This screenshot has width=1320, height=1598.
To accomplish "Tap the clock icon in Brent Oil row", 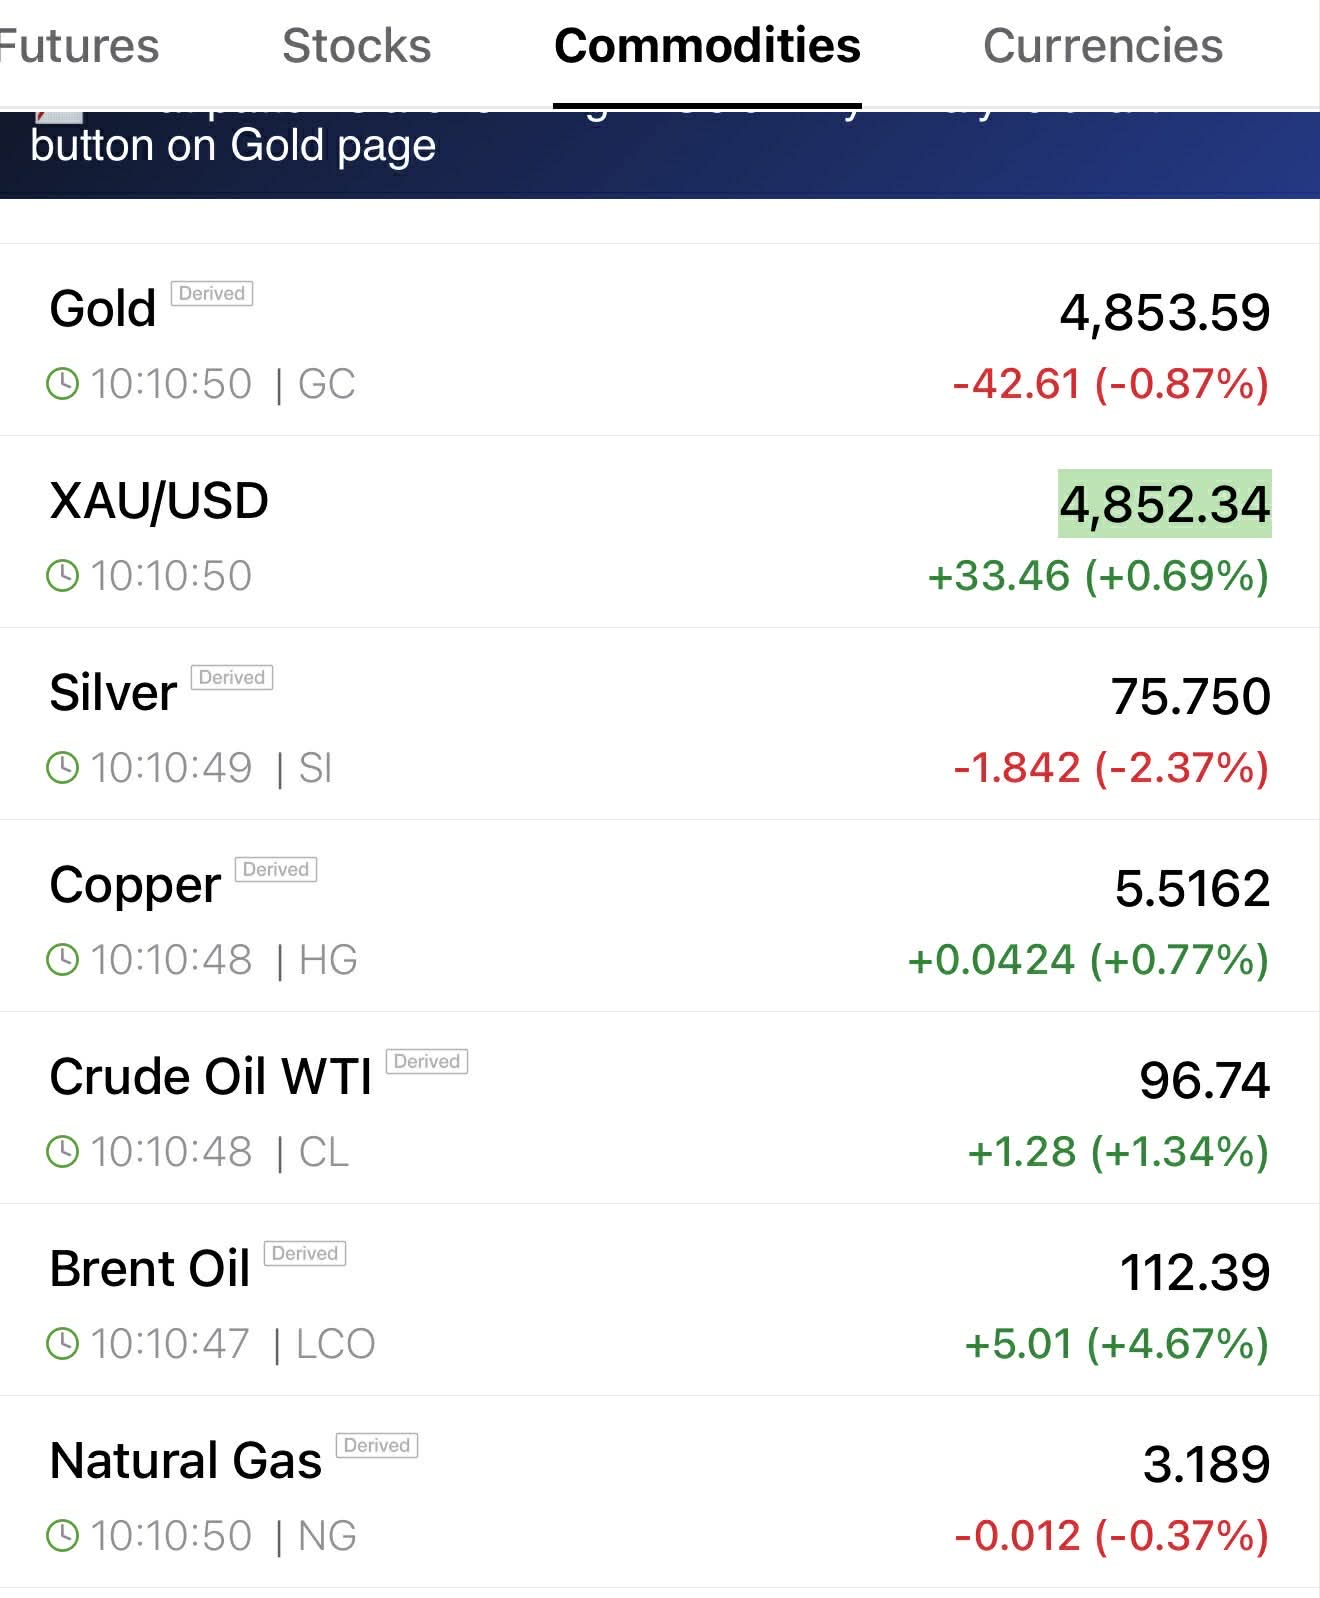I will point(63,1344).
